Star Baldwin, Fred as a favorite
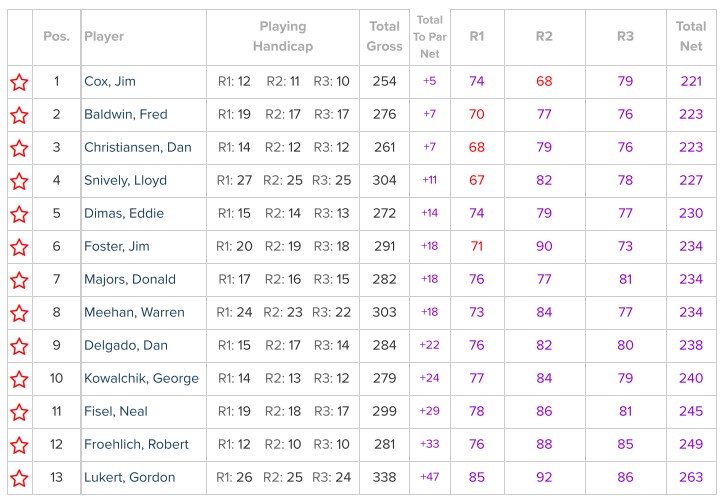 click(x=19, y=115)
